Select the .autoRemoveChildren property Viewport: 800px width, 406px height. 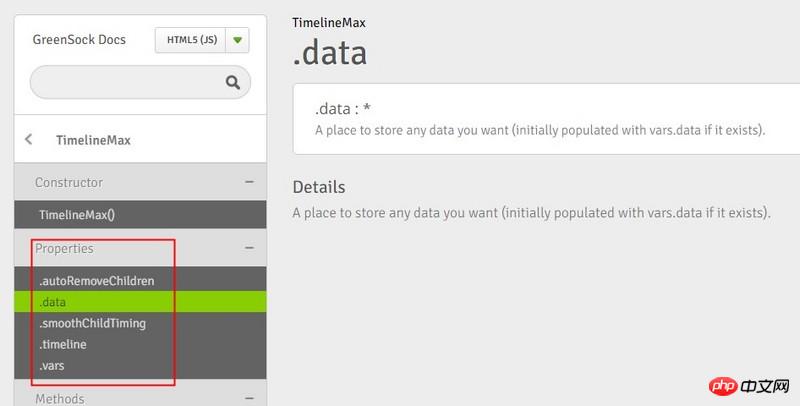point(96,281)
